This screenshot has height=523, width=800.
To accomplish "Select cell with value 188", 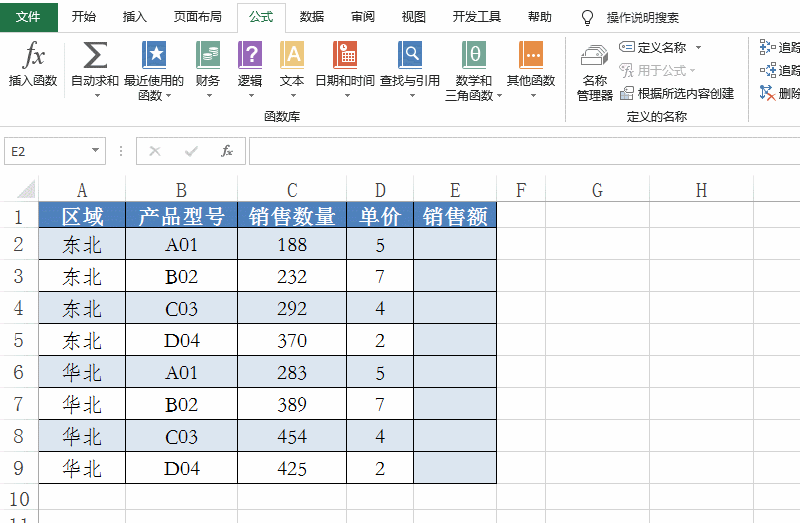I will (292, 244).
